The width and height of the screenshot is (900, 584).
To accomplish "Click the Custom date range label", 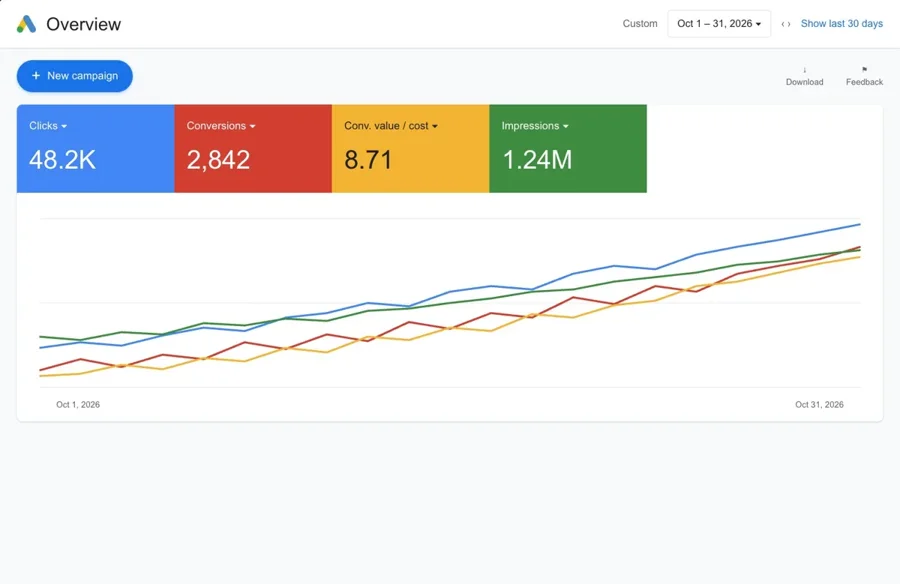I will pyautogui.click(x=640, y=24).
